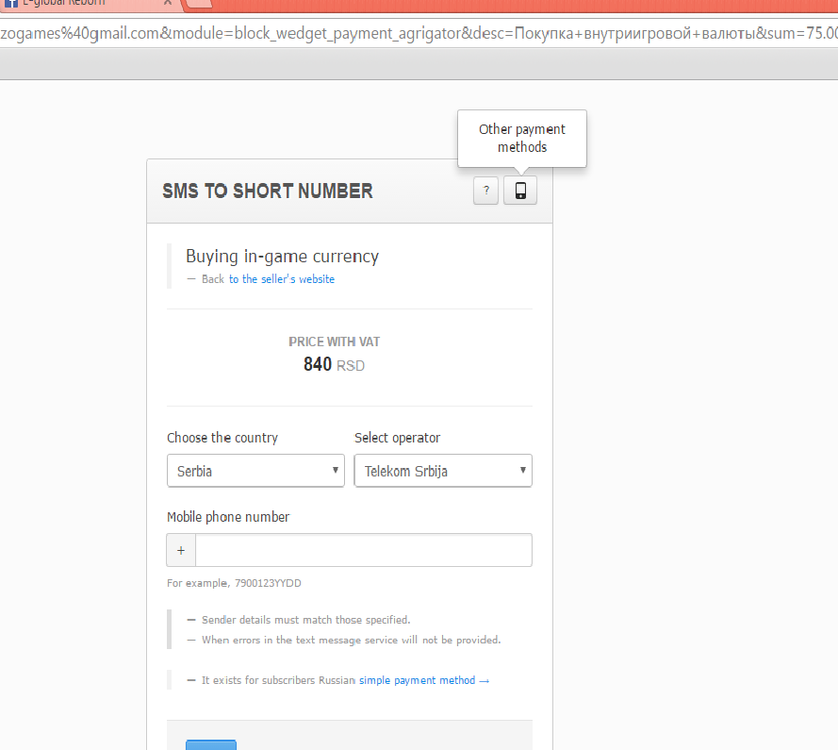Open the Serbia country dropdown
838x750 pixels.
click(256, 471)
